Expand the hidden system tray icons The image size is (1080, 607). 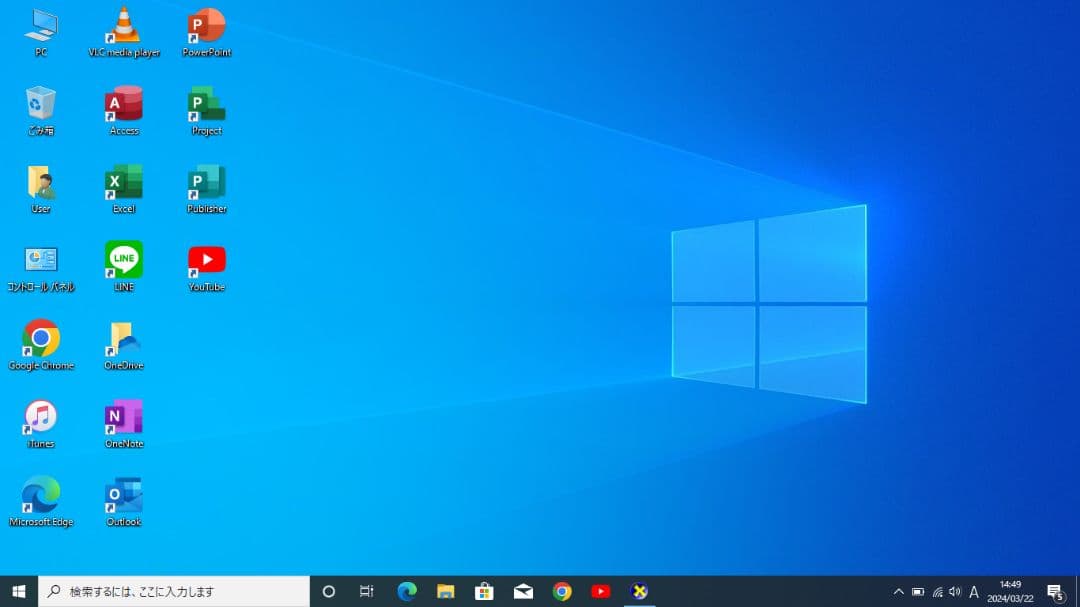point(898,591)
